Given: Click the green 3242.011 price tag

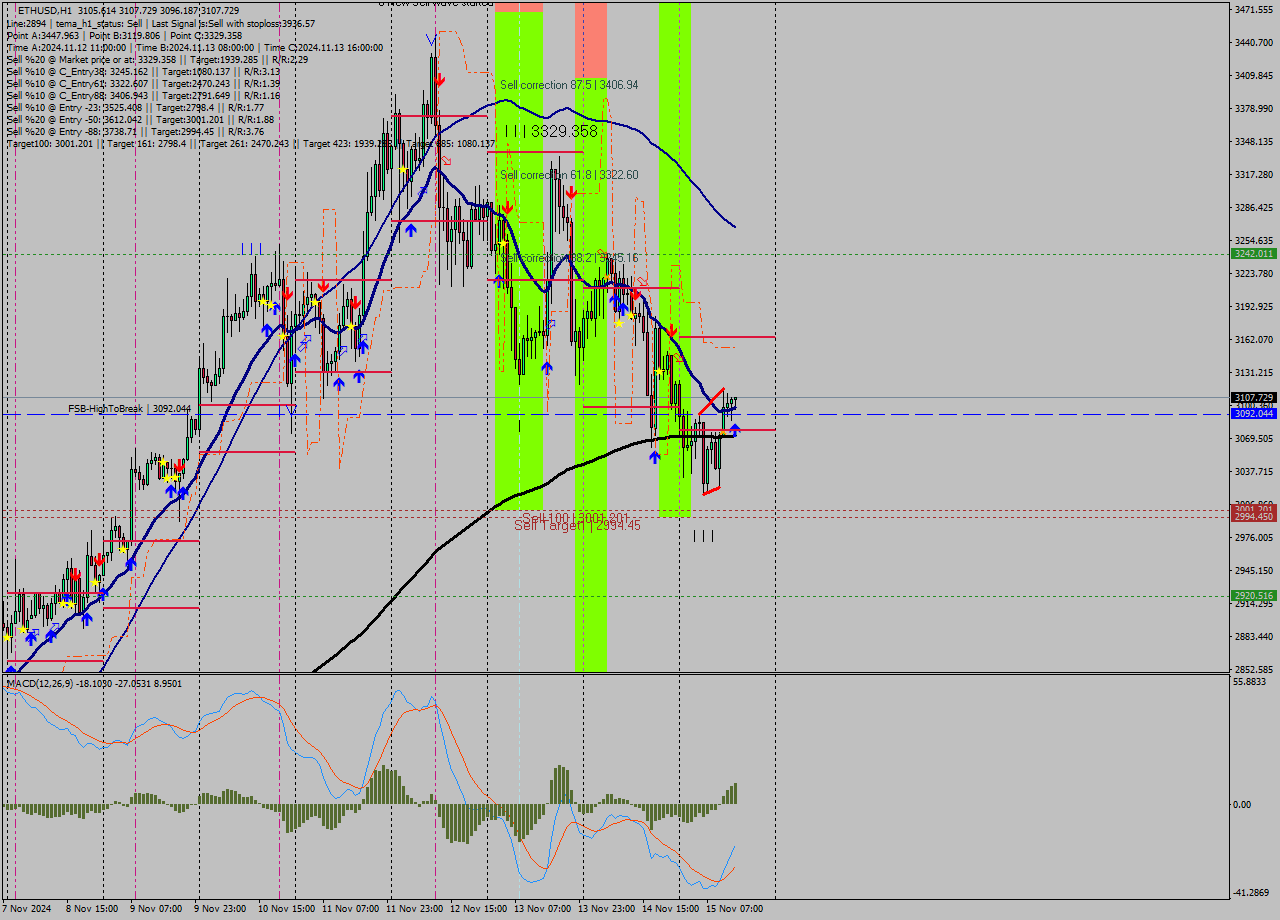Looking at the screenshot, I should [1253, 254].
